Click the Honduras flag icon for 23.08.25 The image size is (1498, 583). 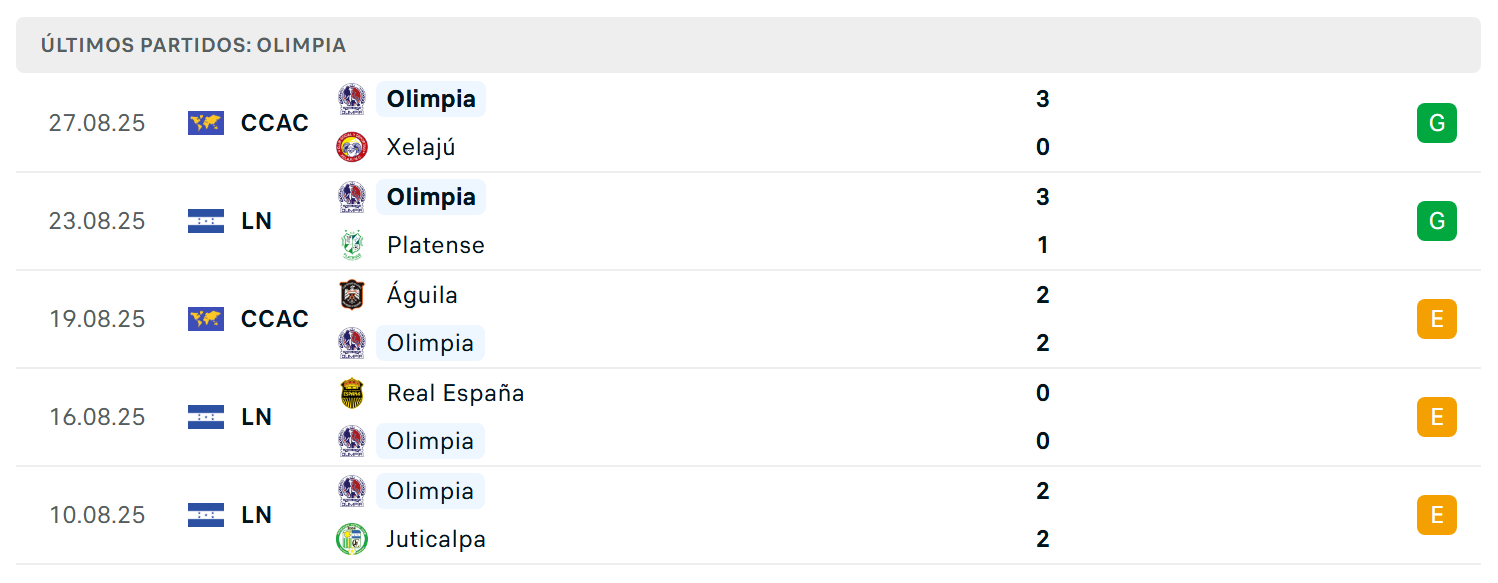click(206, 221)
